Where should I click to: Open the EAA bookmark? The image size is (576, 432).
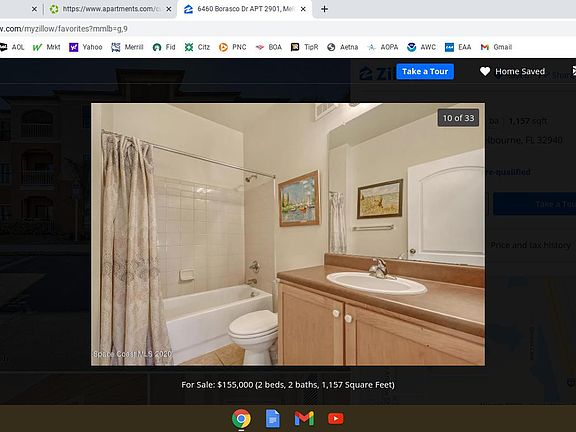point(458,47)
